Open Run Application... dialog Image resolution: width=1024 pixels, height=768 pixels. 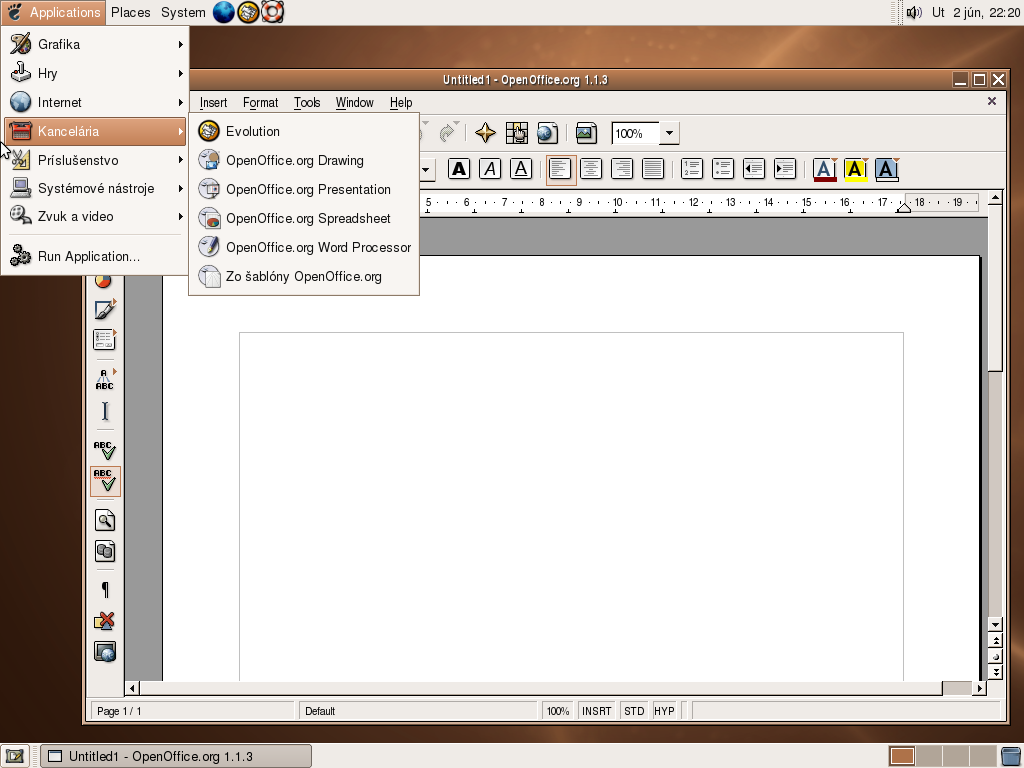(x=95, y=256)
